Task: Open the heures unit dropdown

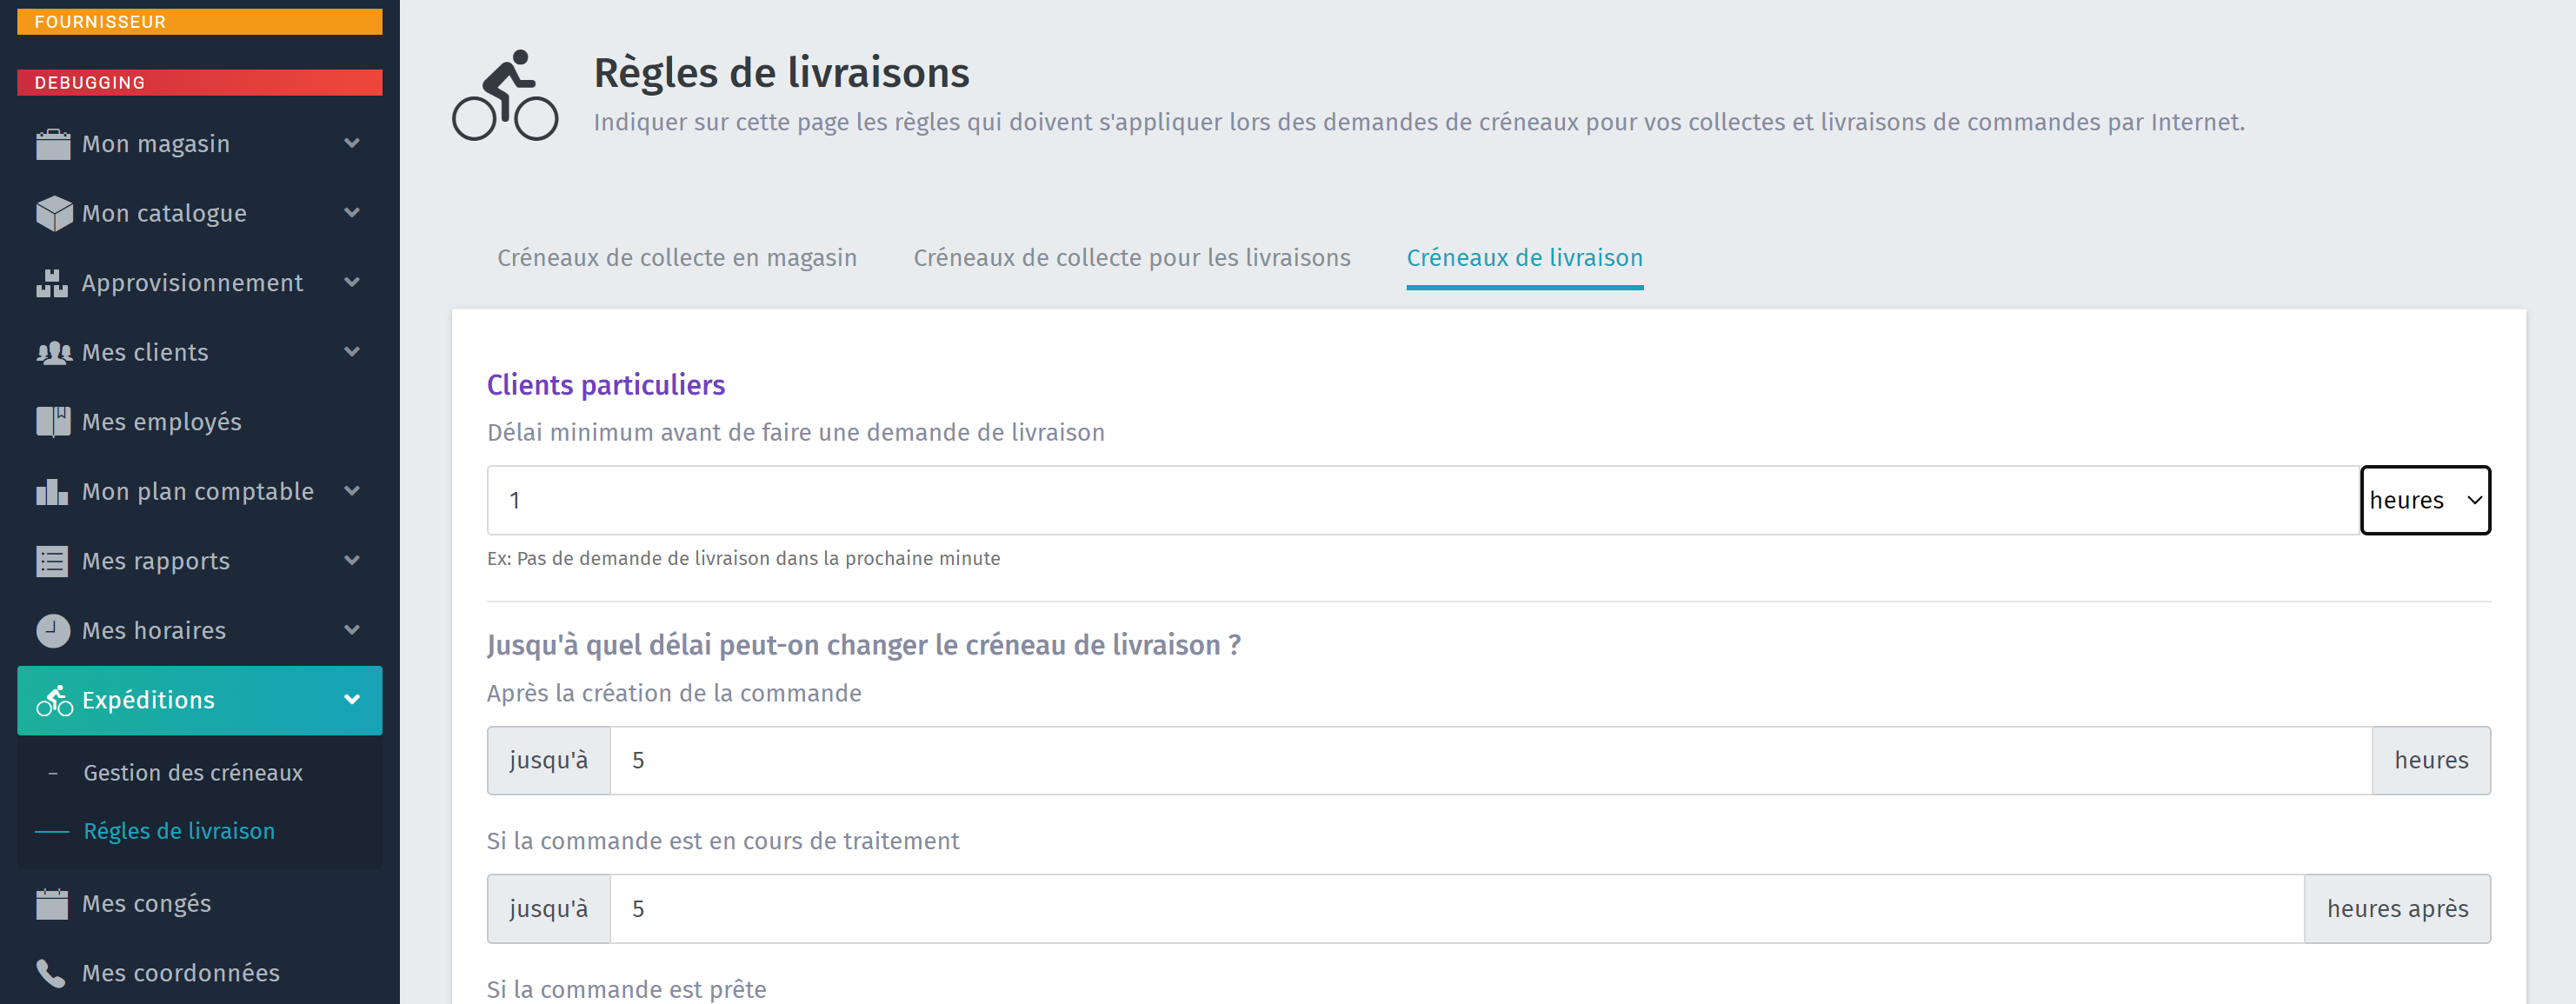Action: (x=2424, y=500)
